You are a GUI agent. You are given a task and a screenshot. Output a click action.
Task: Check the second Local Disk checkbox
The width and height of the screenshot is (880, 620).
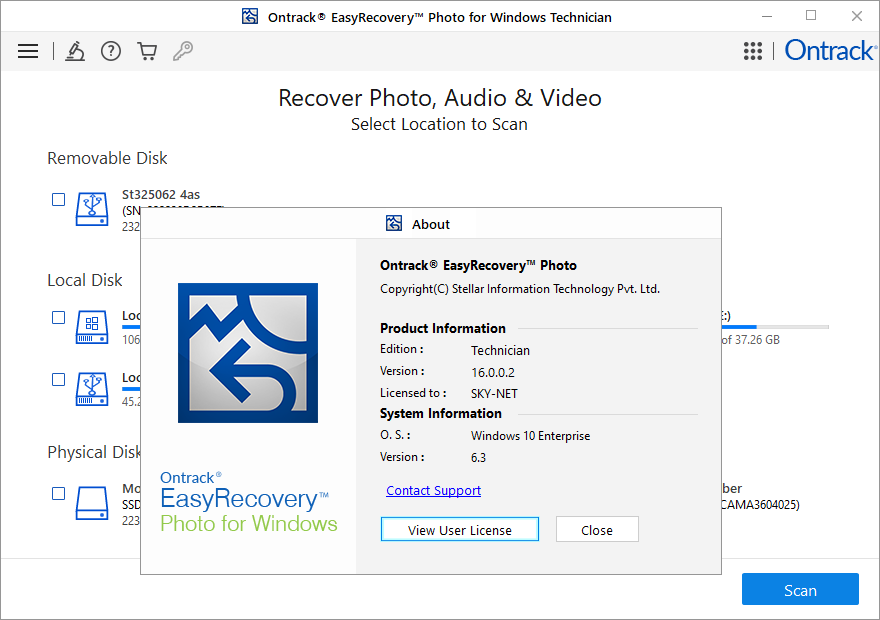[58, 379]
